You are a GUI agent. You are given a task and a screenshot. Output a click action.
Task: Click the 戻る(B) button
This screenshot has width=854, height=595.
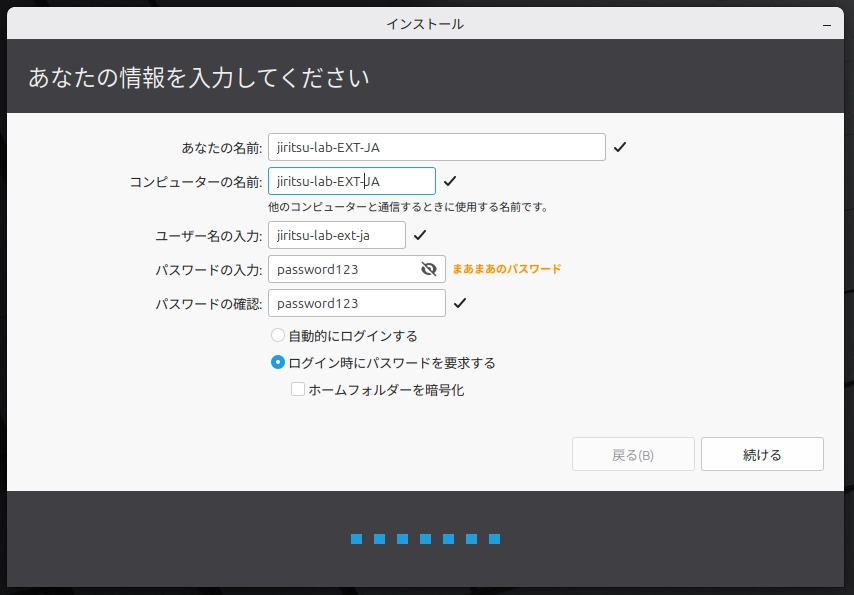tap(633, 453)
